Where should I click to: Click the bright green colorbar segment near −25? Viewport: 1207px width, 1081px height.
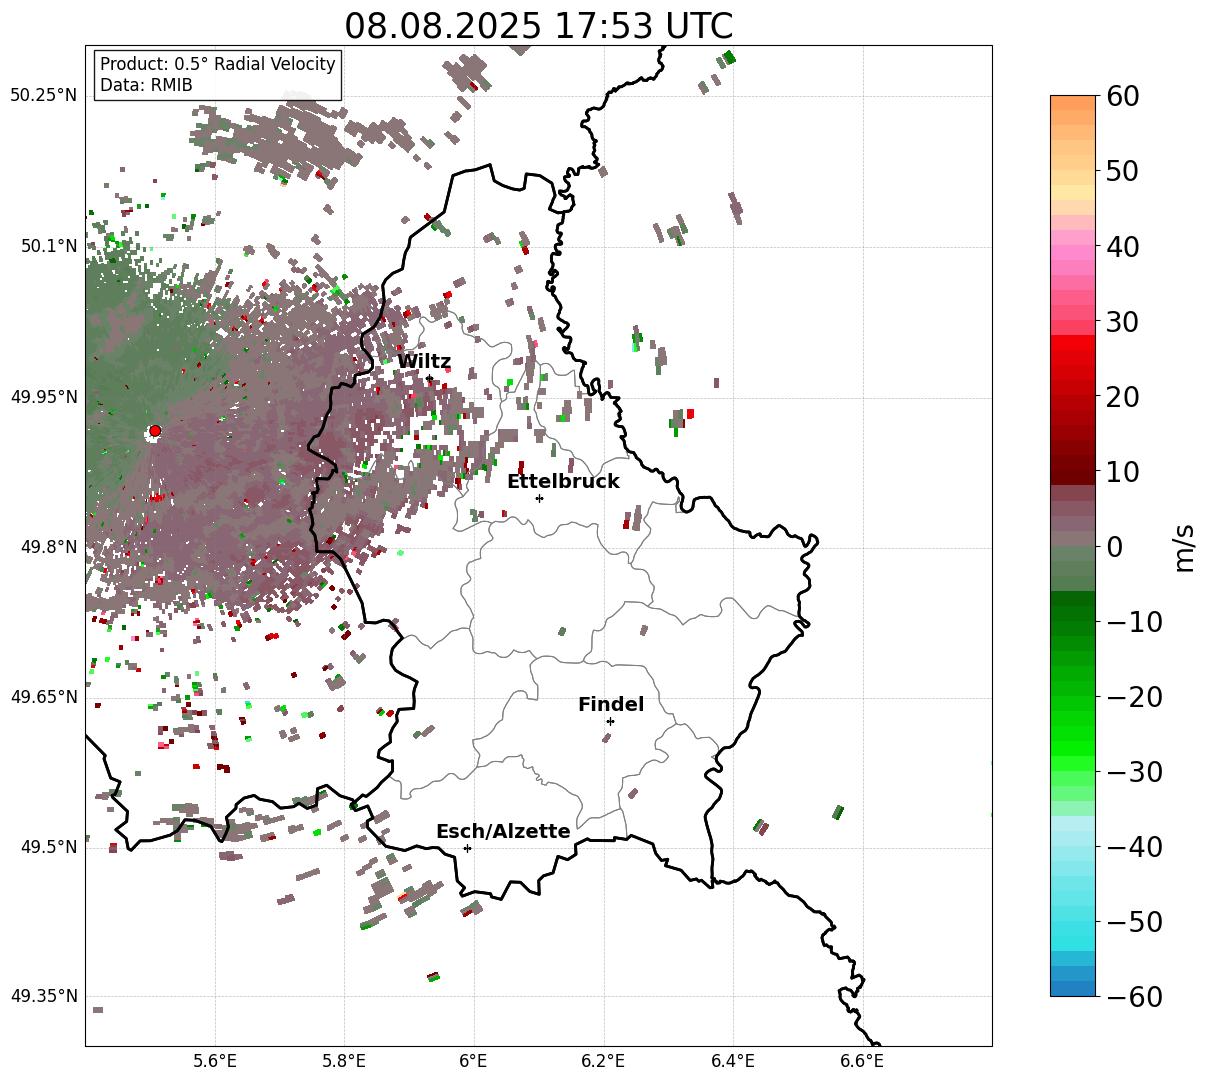click(x=1073, y=733)
